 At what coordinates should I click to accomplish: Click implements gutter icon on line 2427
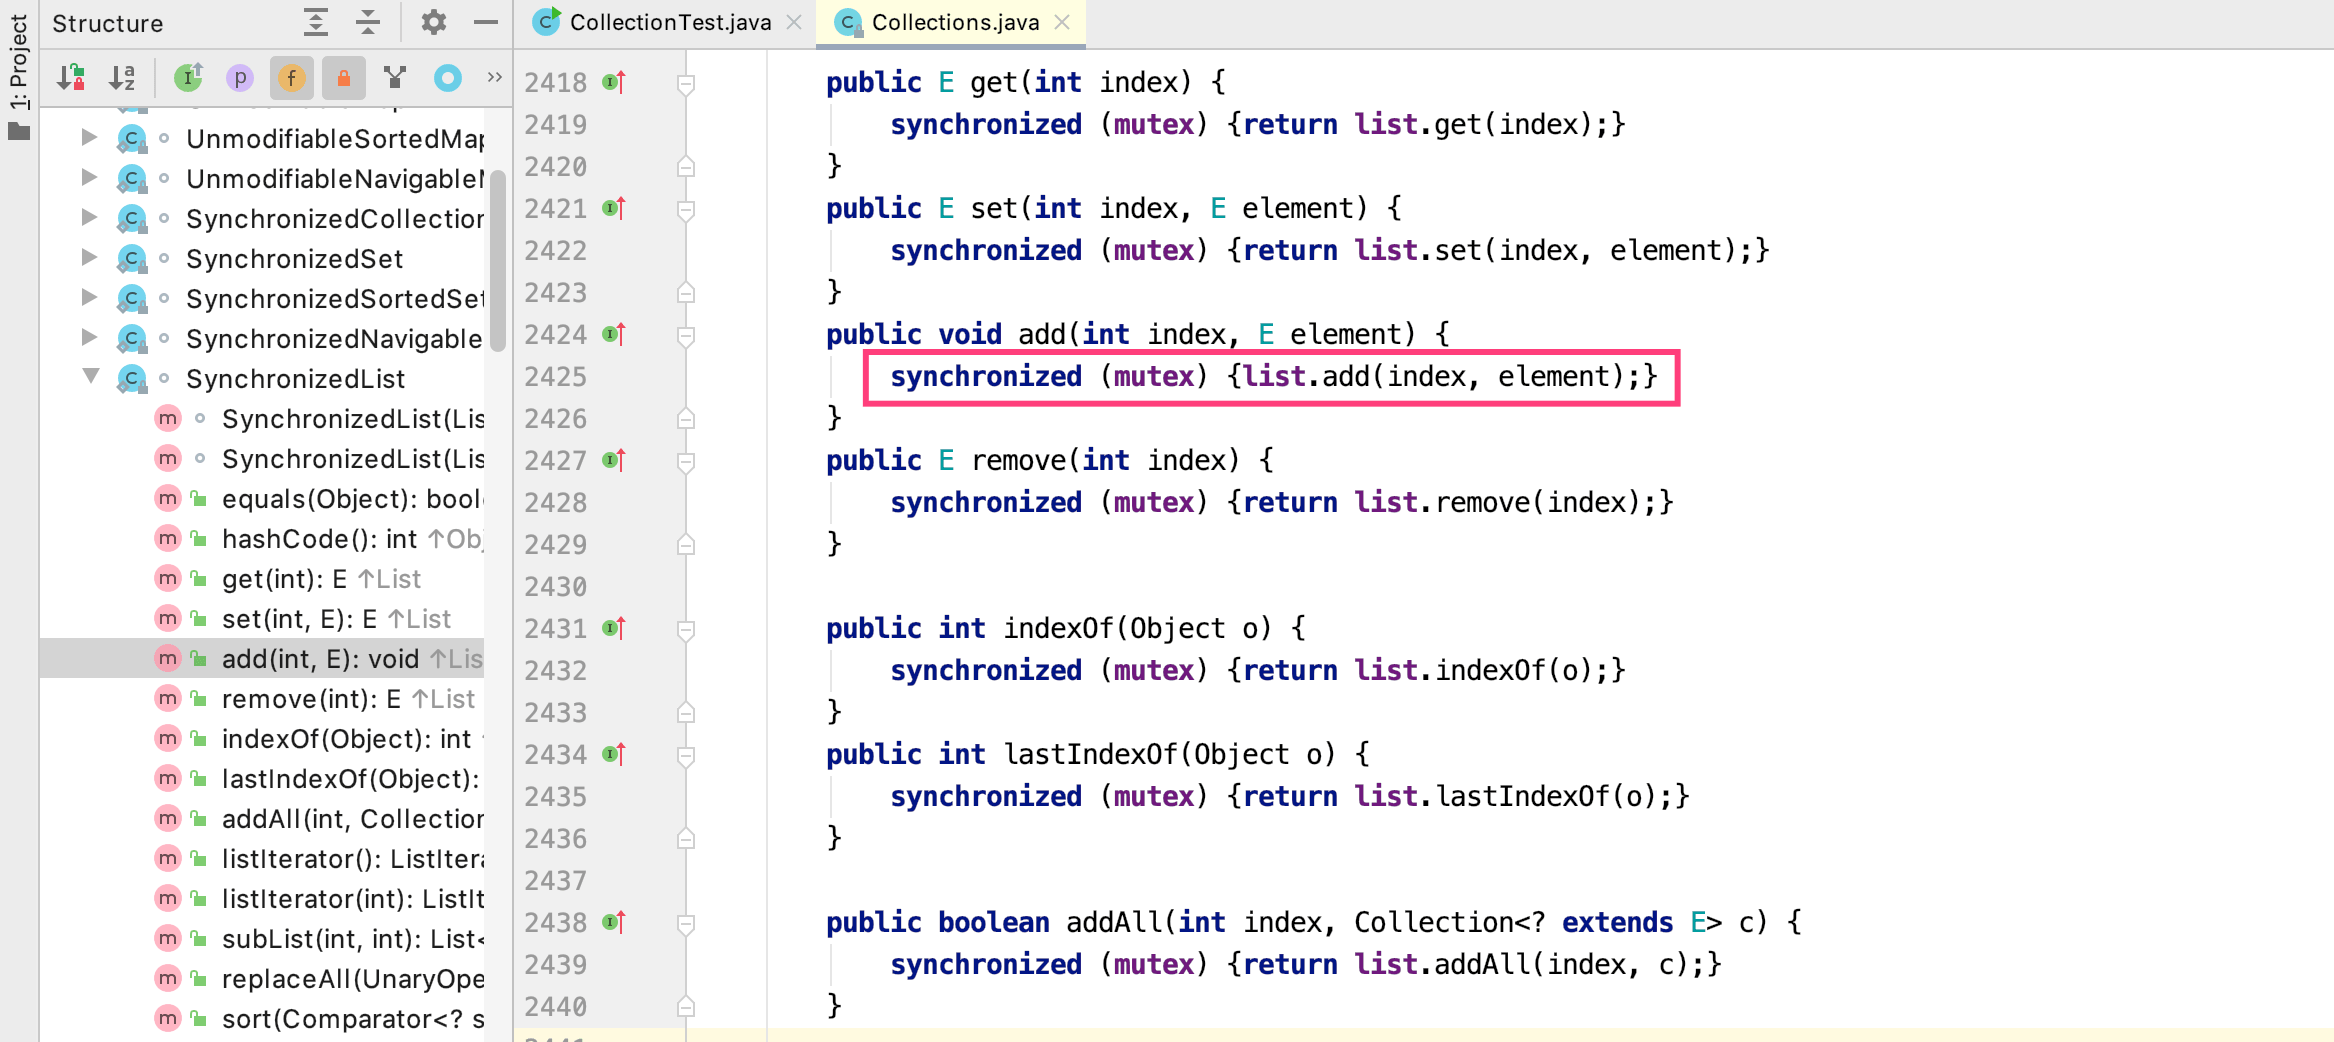614,460
